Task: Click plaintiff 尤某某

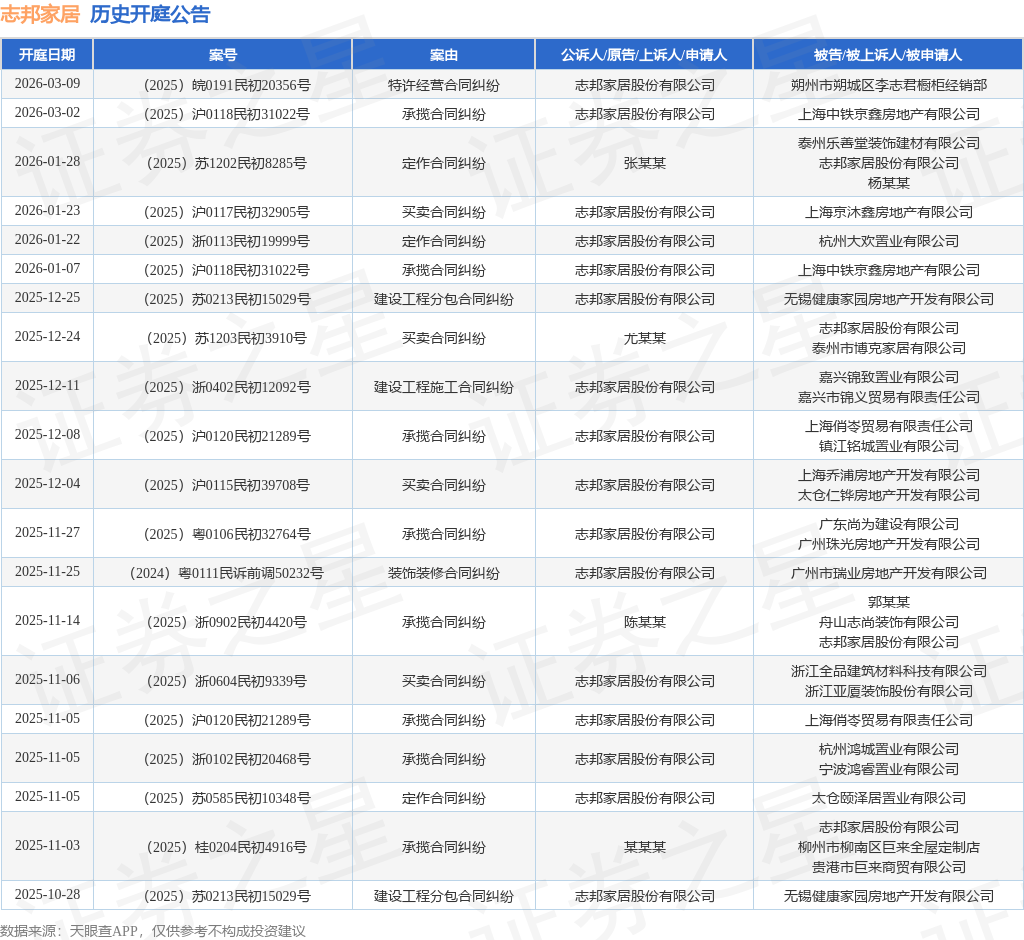Action: tap(645, 338)
